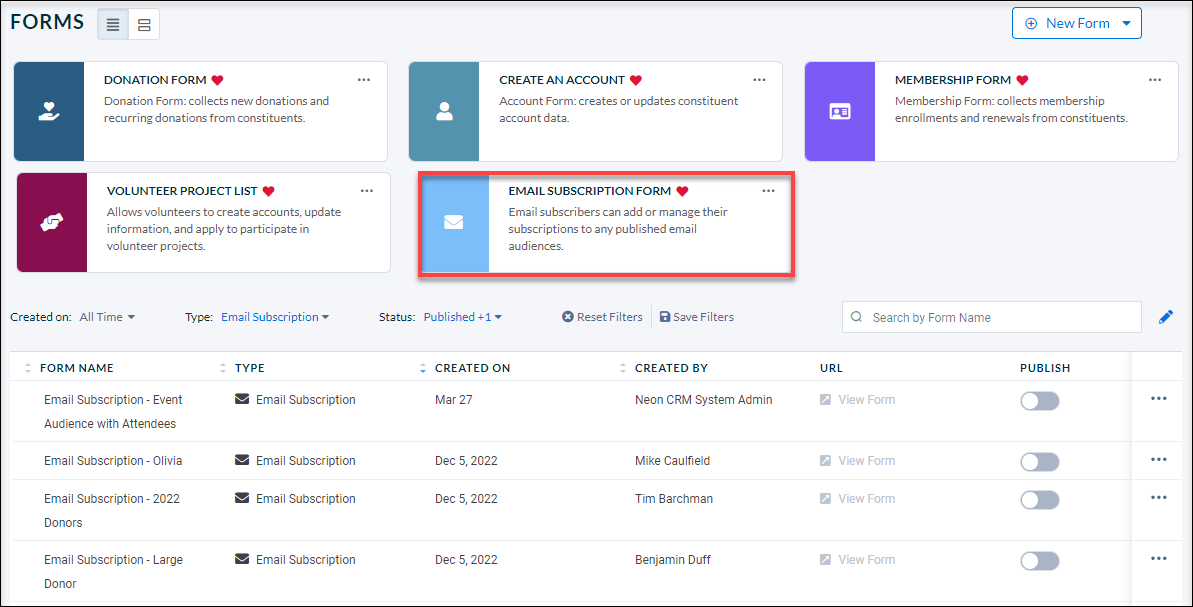
Task: Unfavorite Donation Form via its heart icon
Action: click(218, 80)
